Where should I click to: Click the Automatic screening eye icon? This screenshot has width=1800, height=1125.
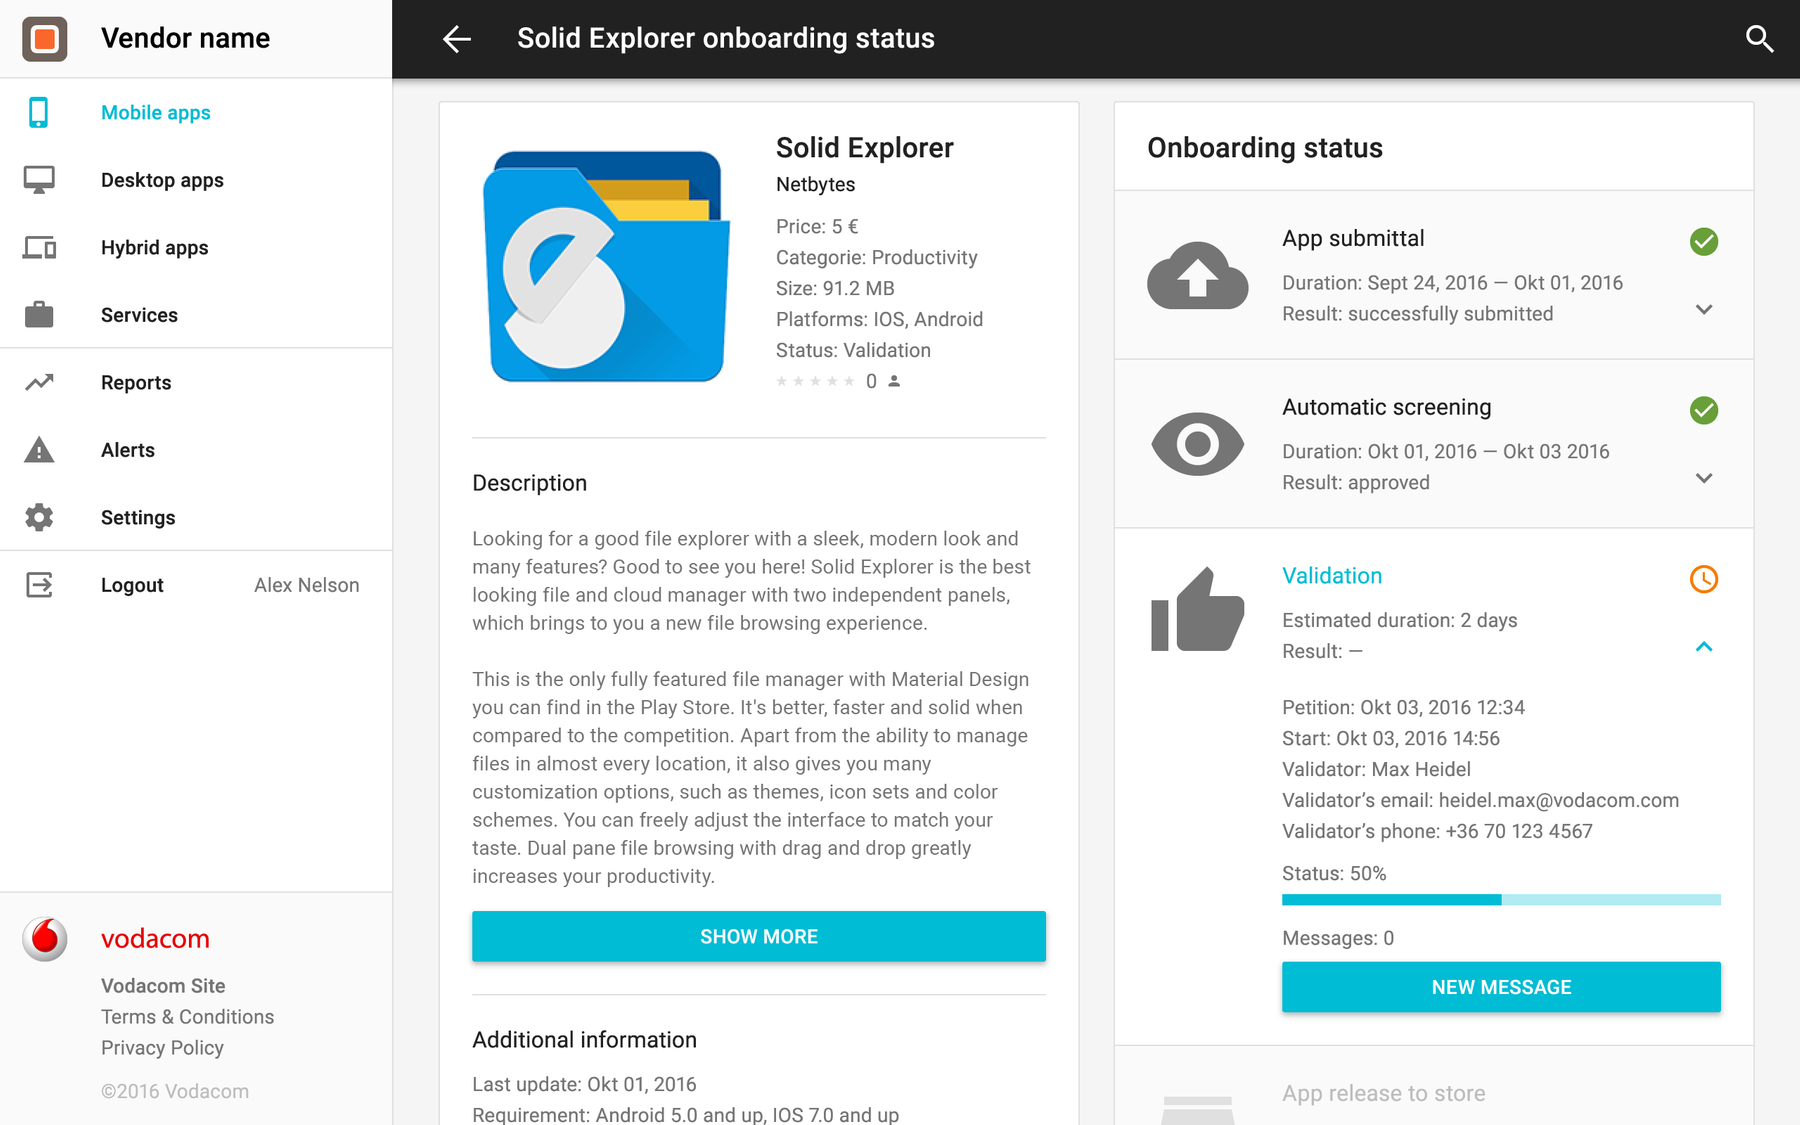[1197, 444]
